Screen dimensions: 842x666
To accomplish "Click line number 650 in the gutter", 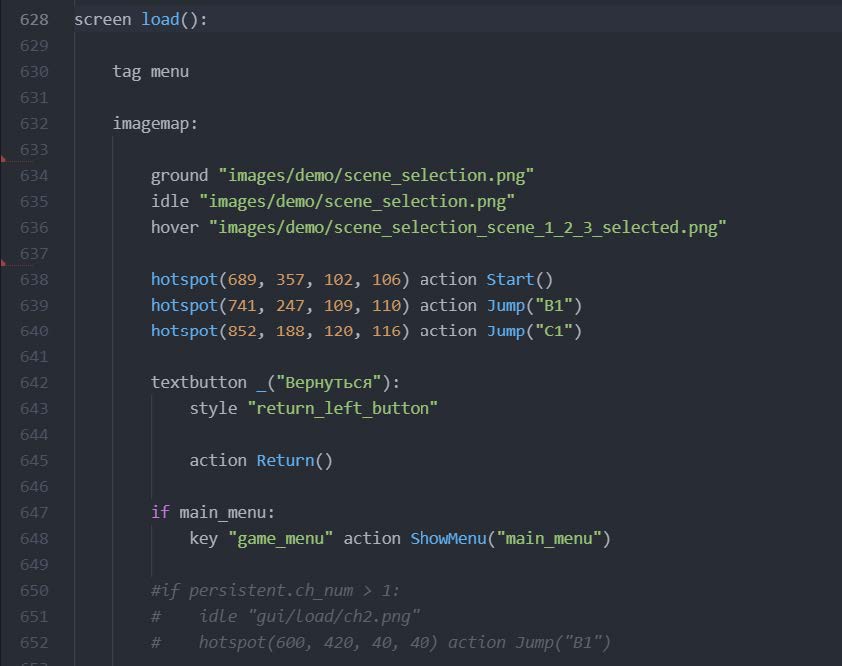I will point(34,591).
